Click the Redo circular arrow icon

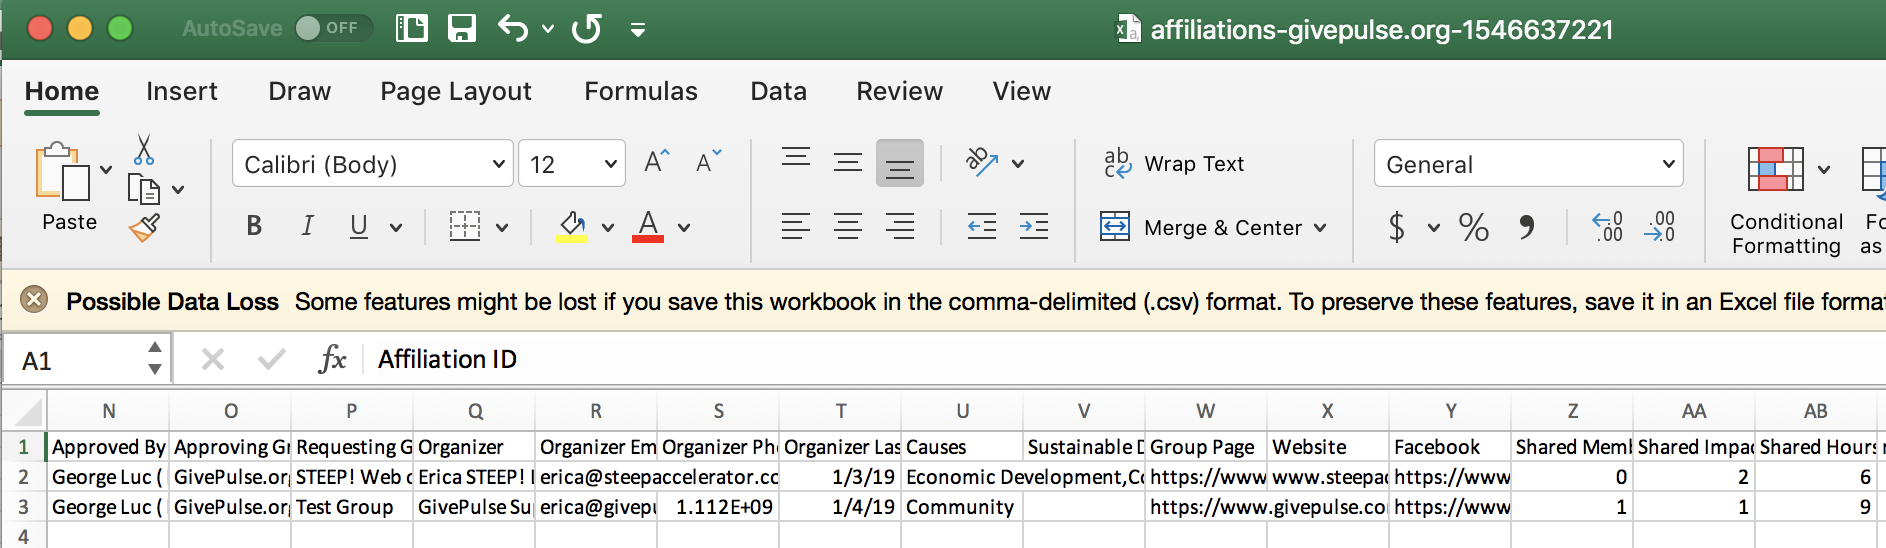pyautogui.click(x=587, y=28)
